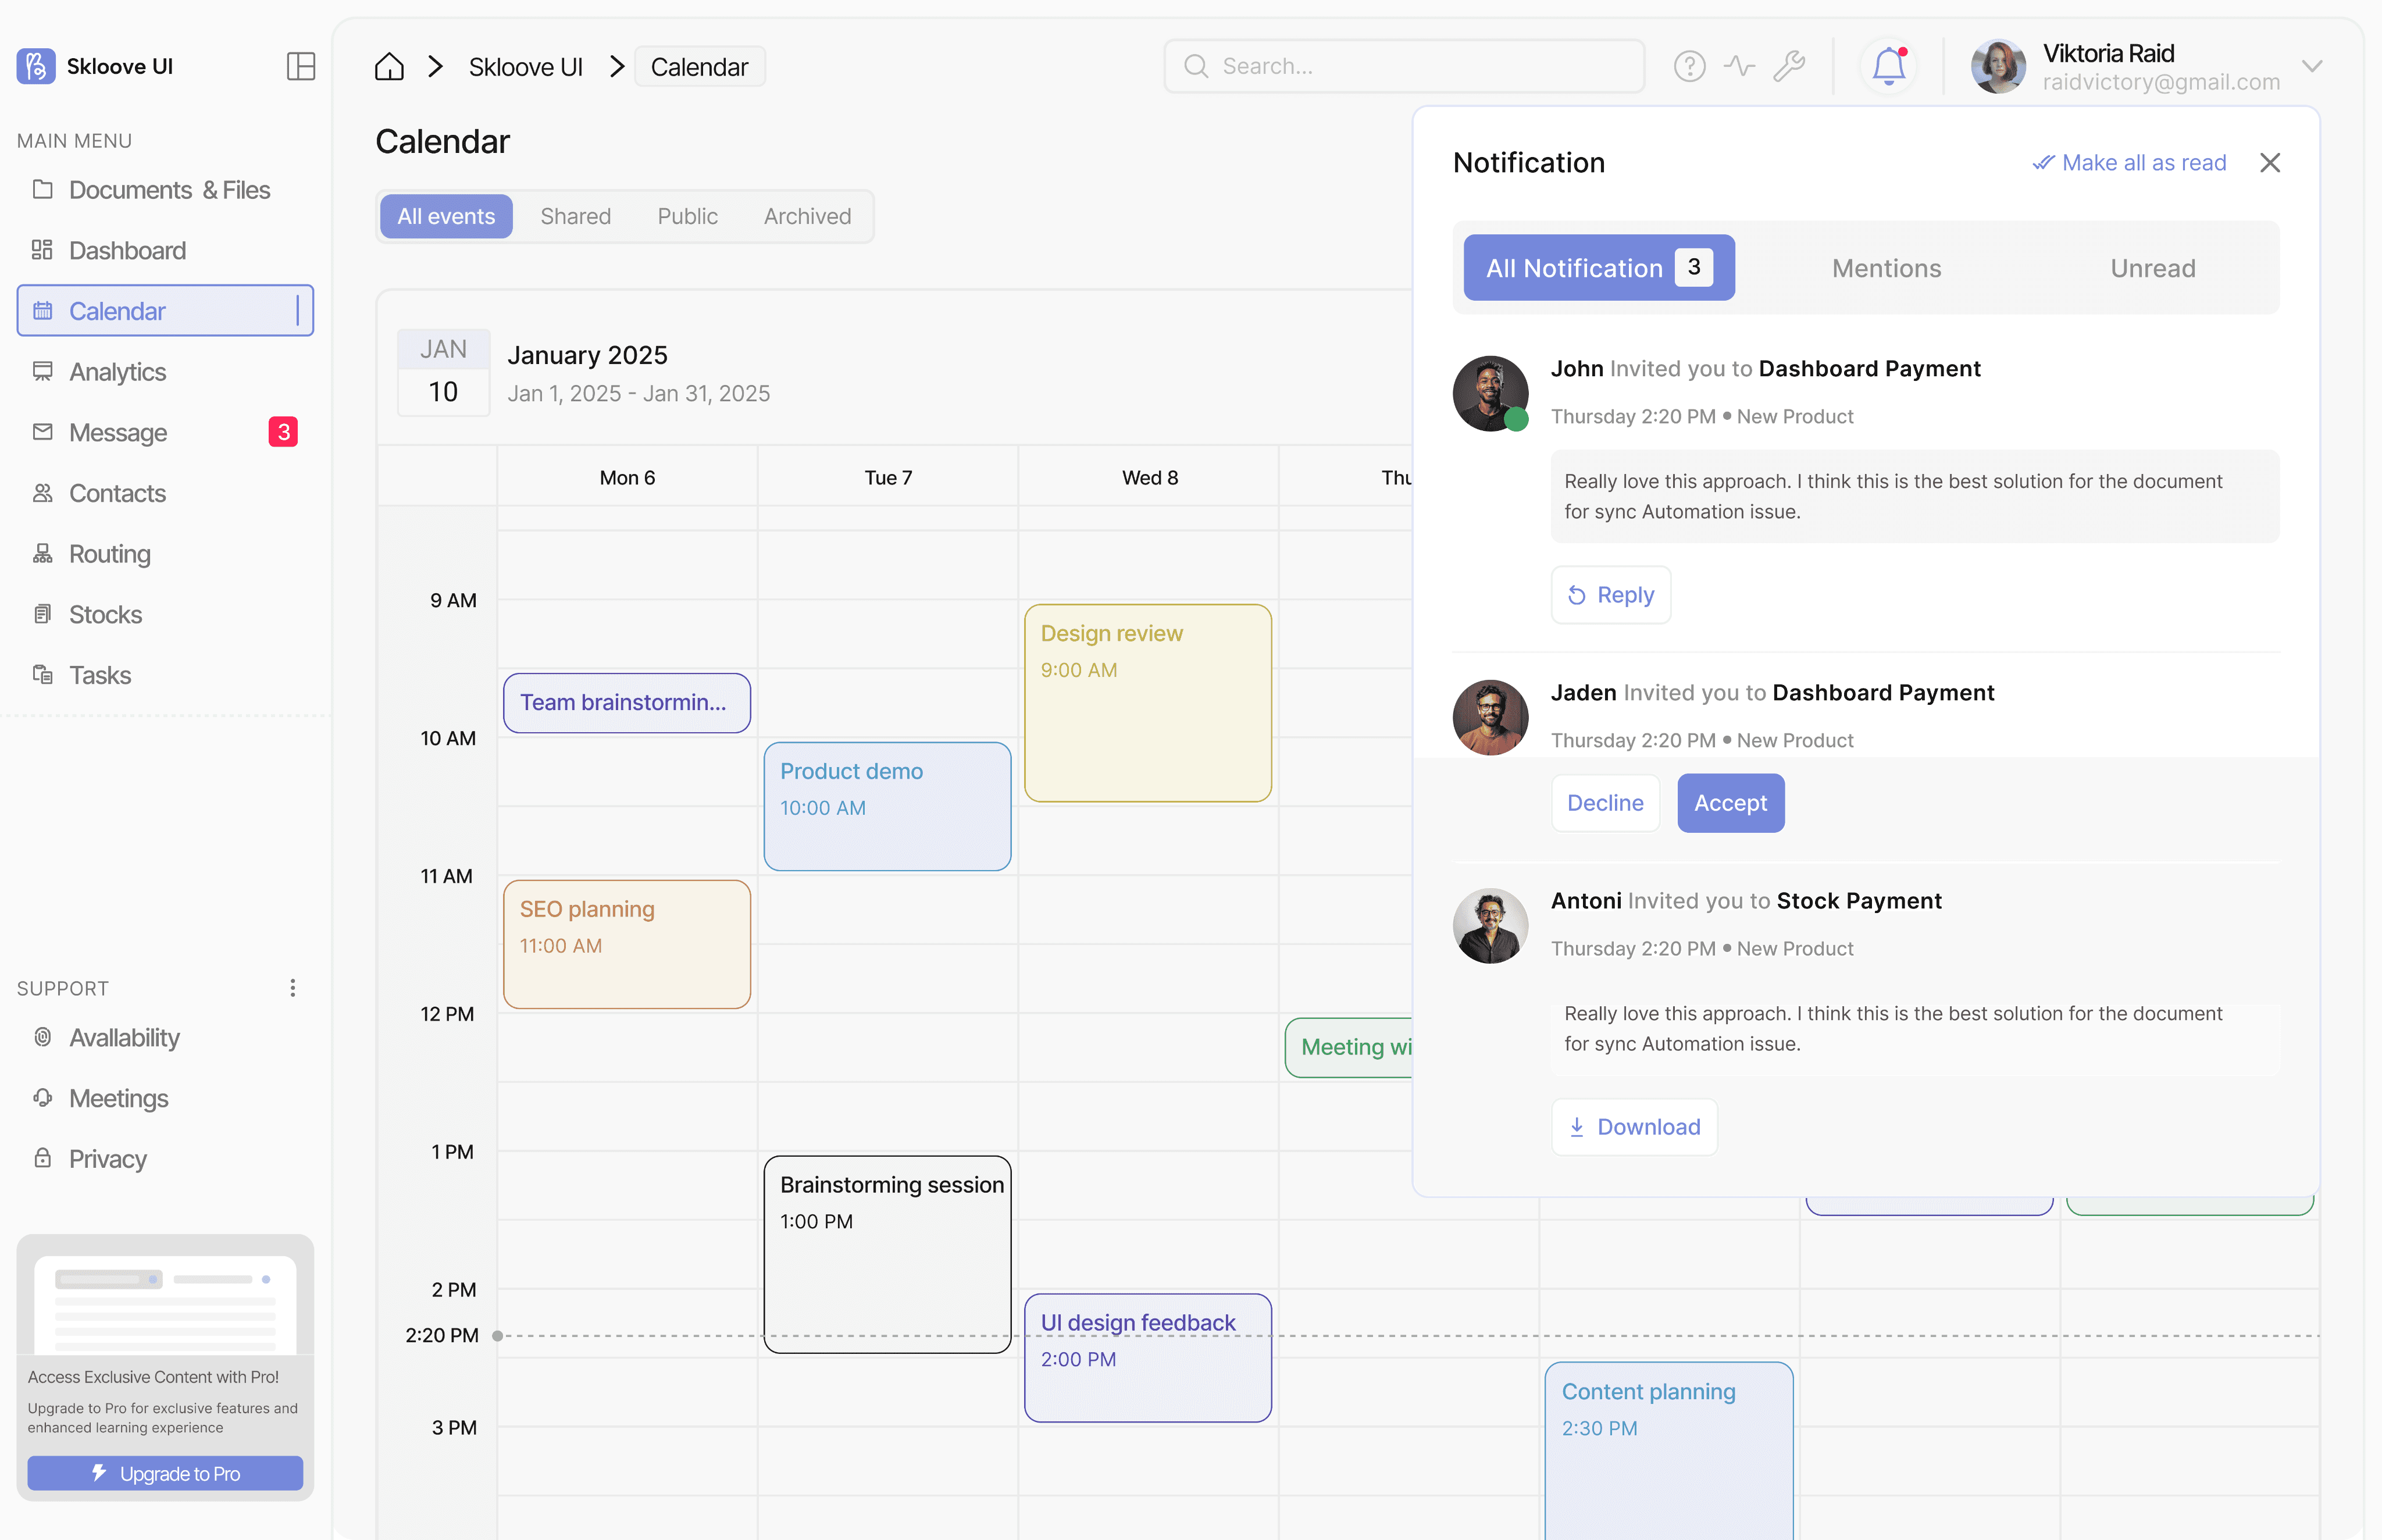The width and height of the screenshot is (2382, 1540).
Task: Open Message in the main menu
Action: coord(118,432)
